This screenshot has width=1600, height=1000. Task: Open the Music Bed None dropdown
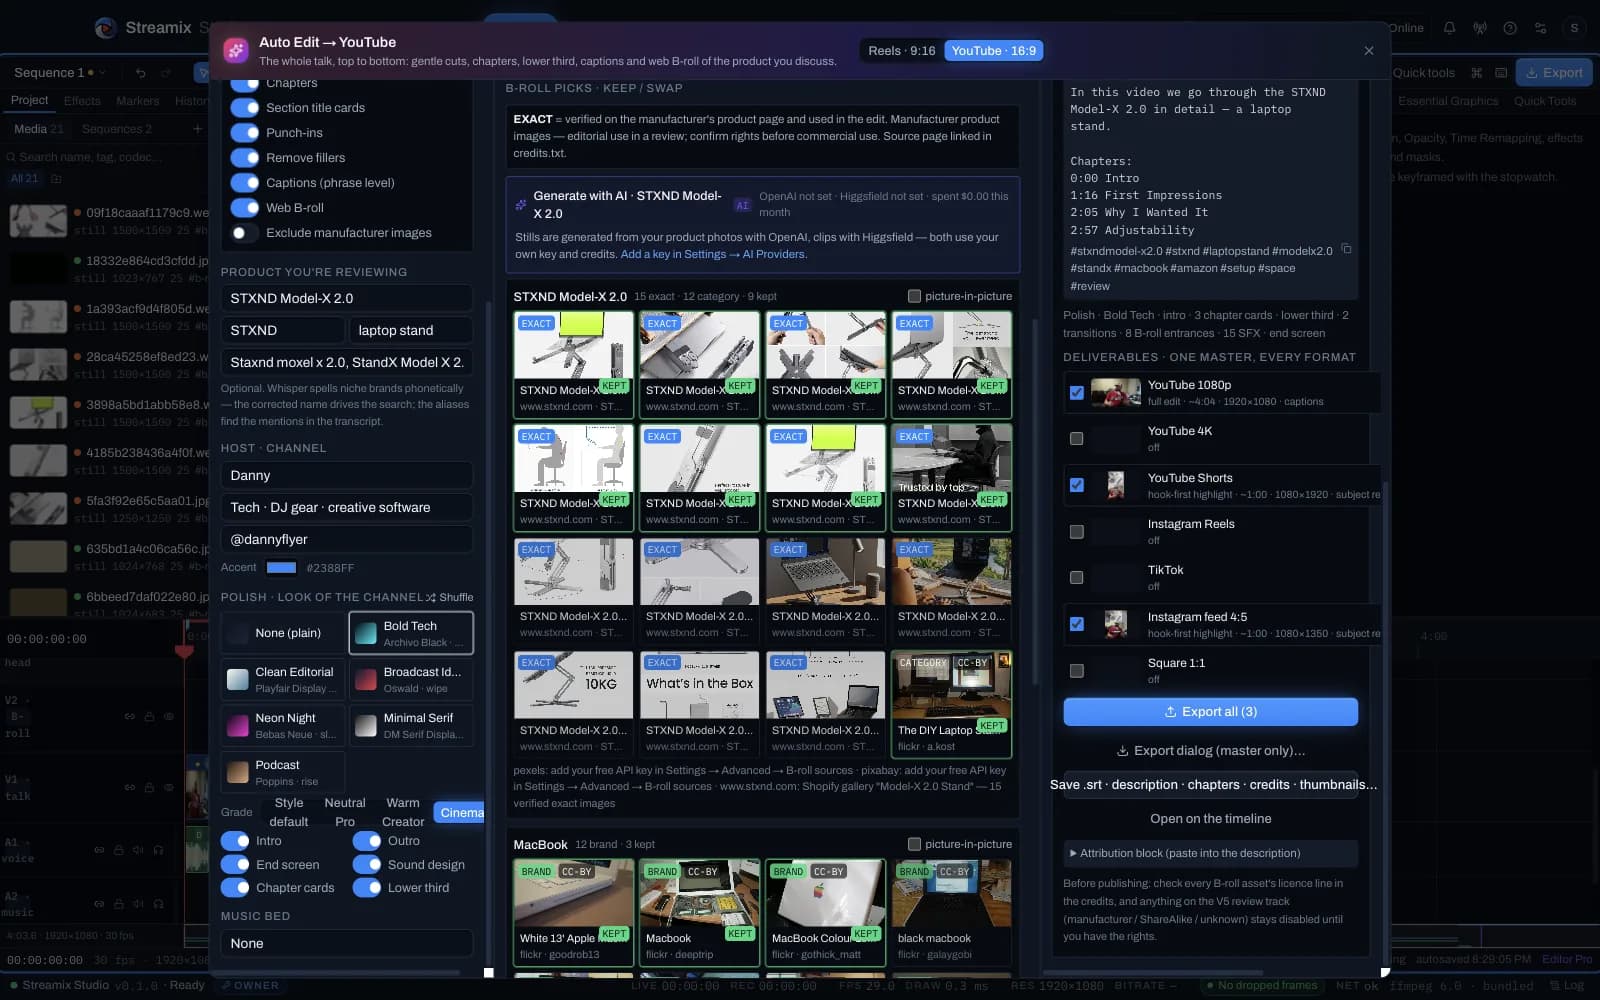(346, 943)
